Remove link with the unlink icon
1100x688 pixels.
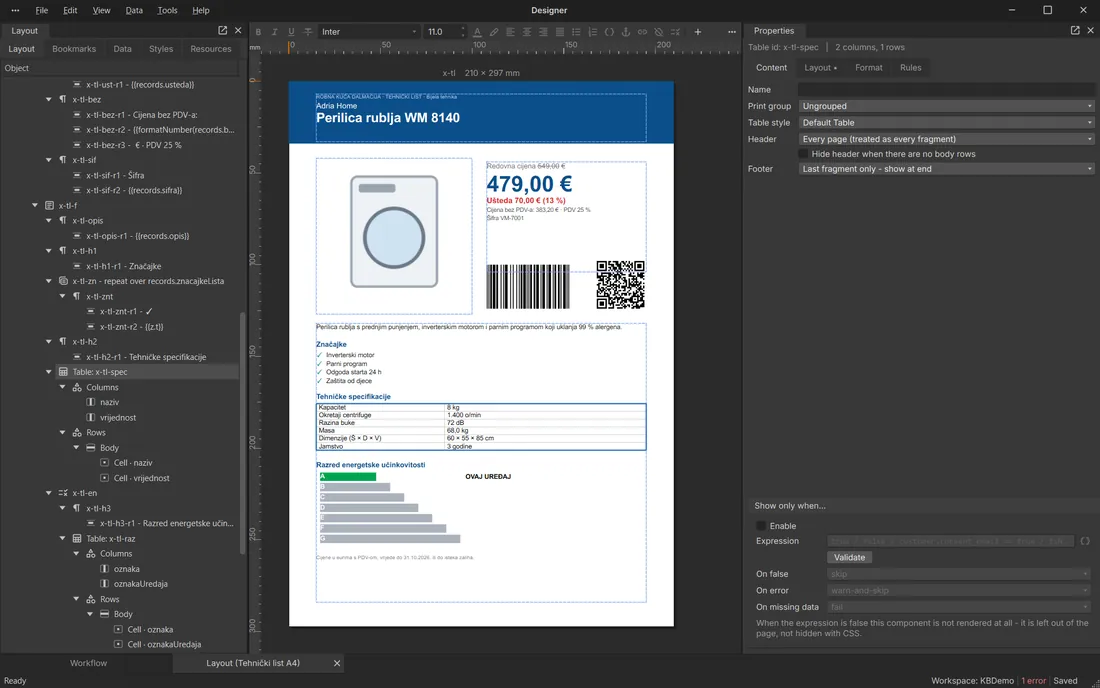coord(659,32)
